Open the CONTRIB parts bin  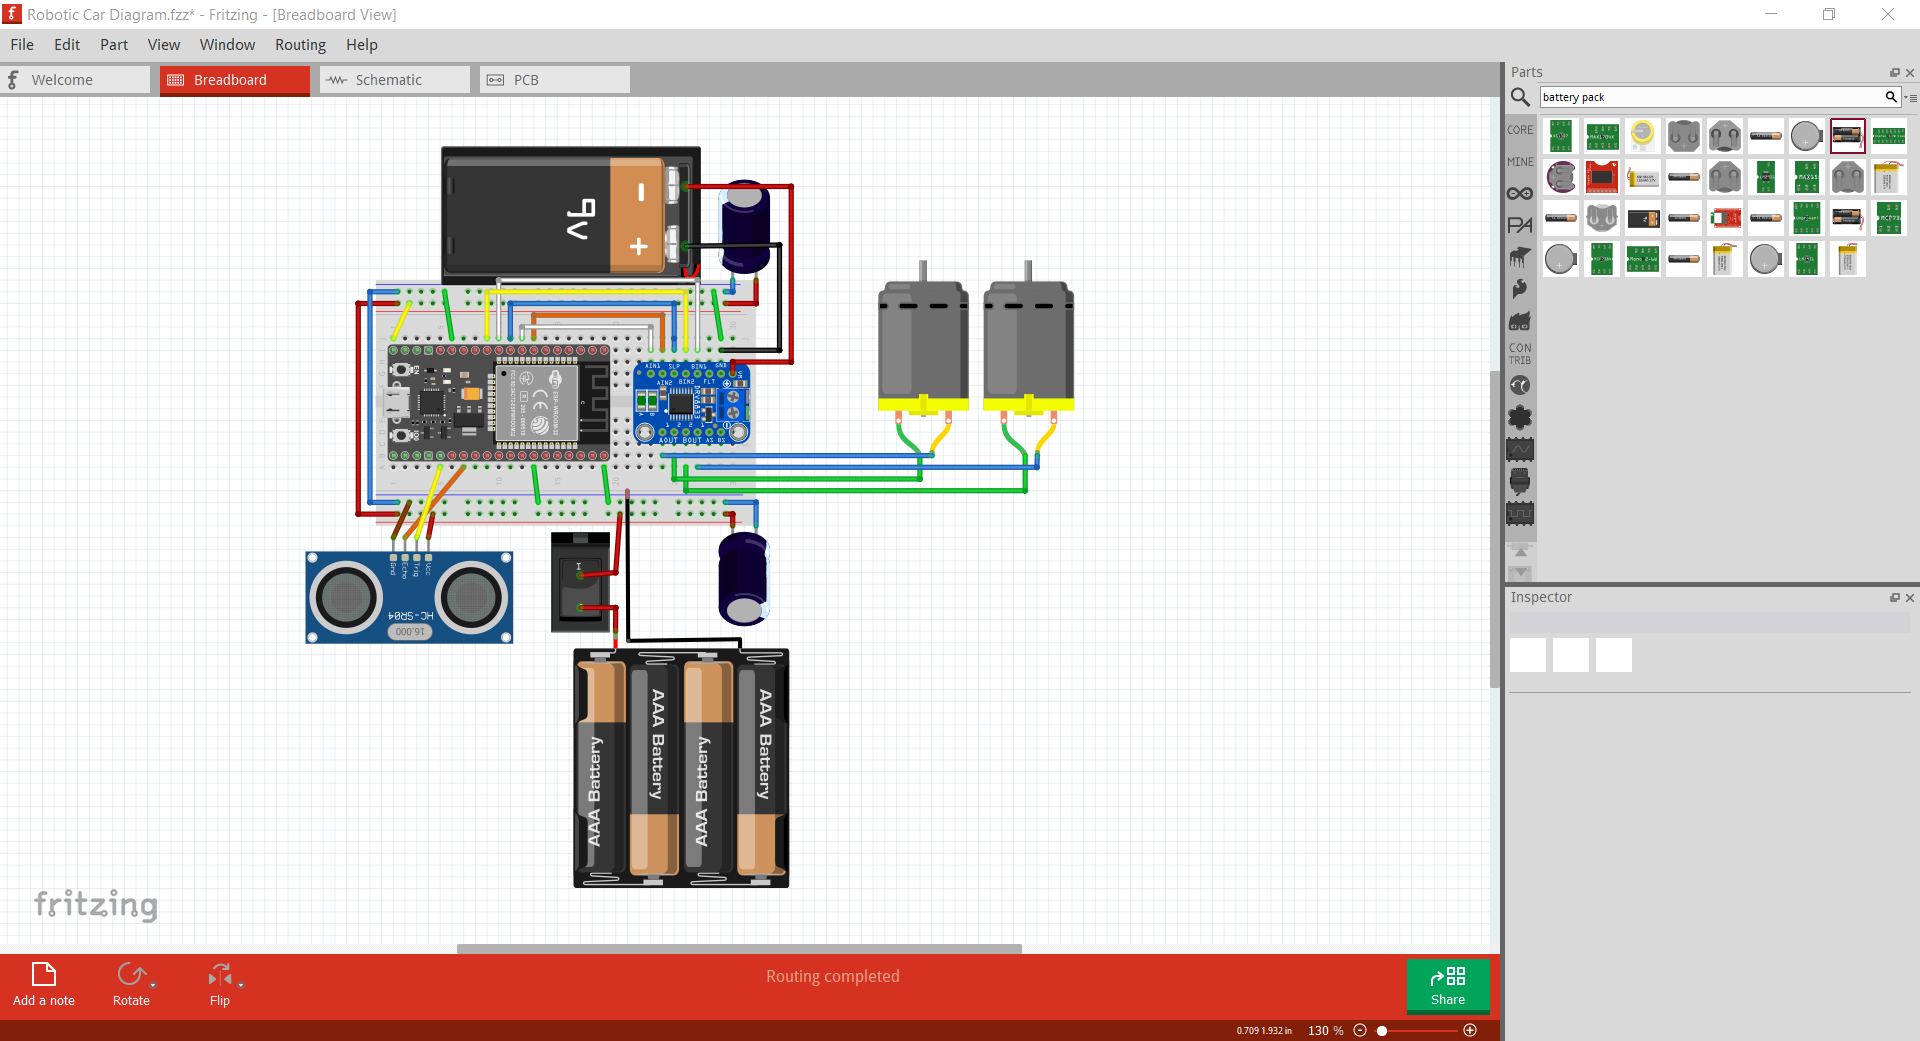point(1520,354)
